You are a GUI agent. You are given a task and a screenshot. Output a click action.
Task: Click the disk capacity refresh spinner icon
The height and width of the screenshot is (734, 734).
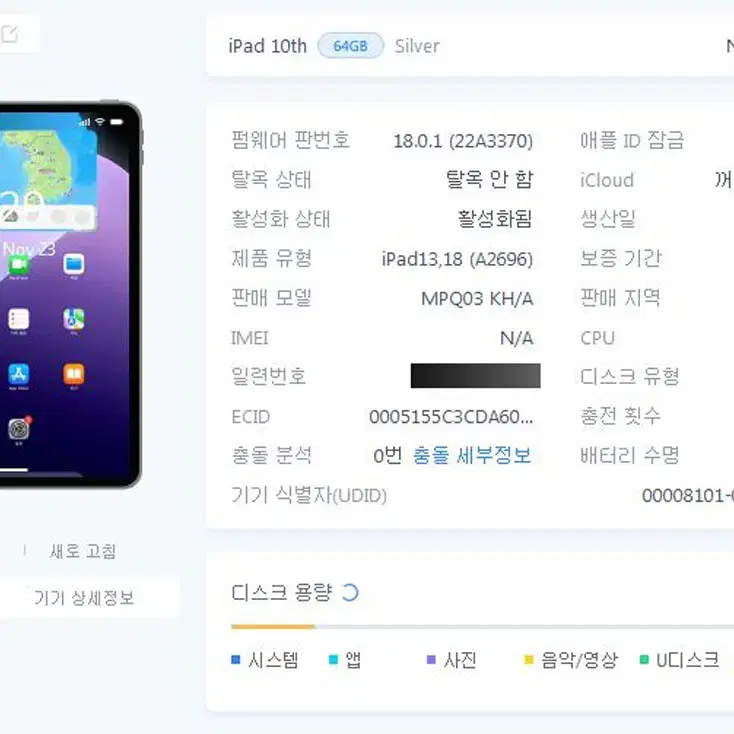pos(350,593)
